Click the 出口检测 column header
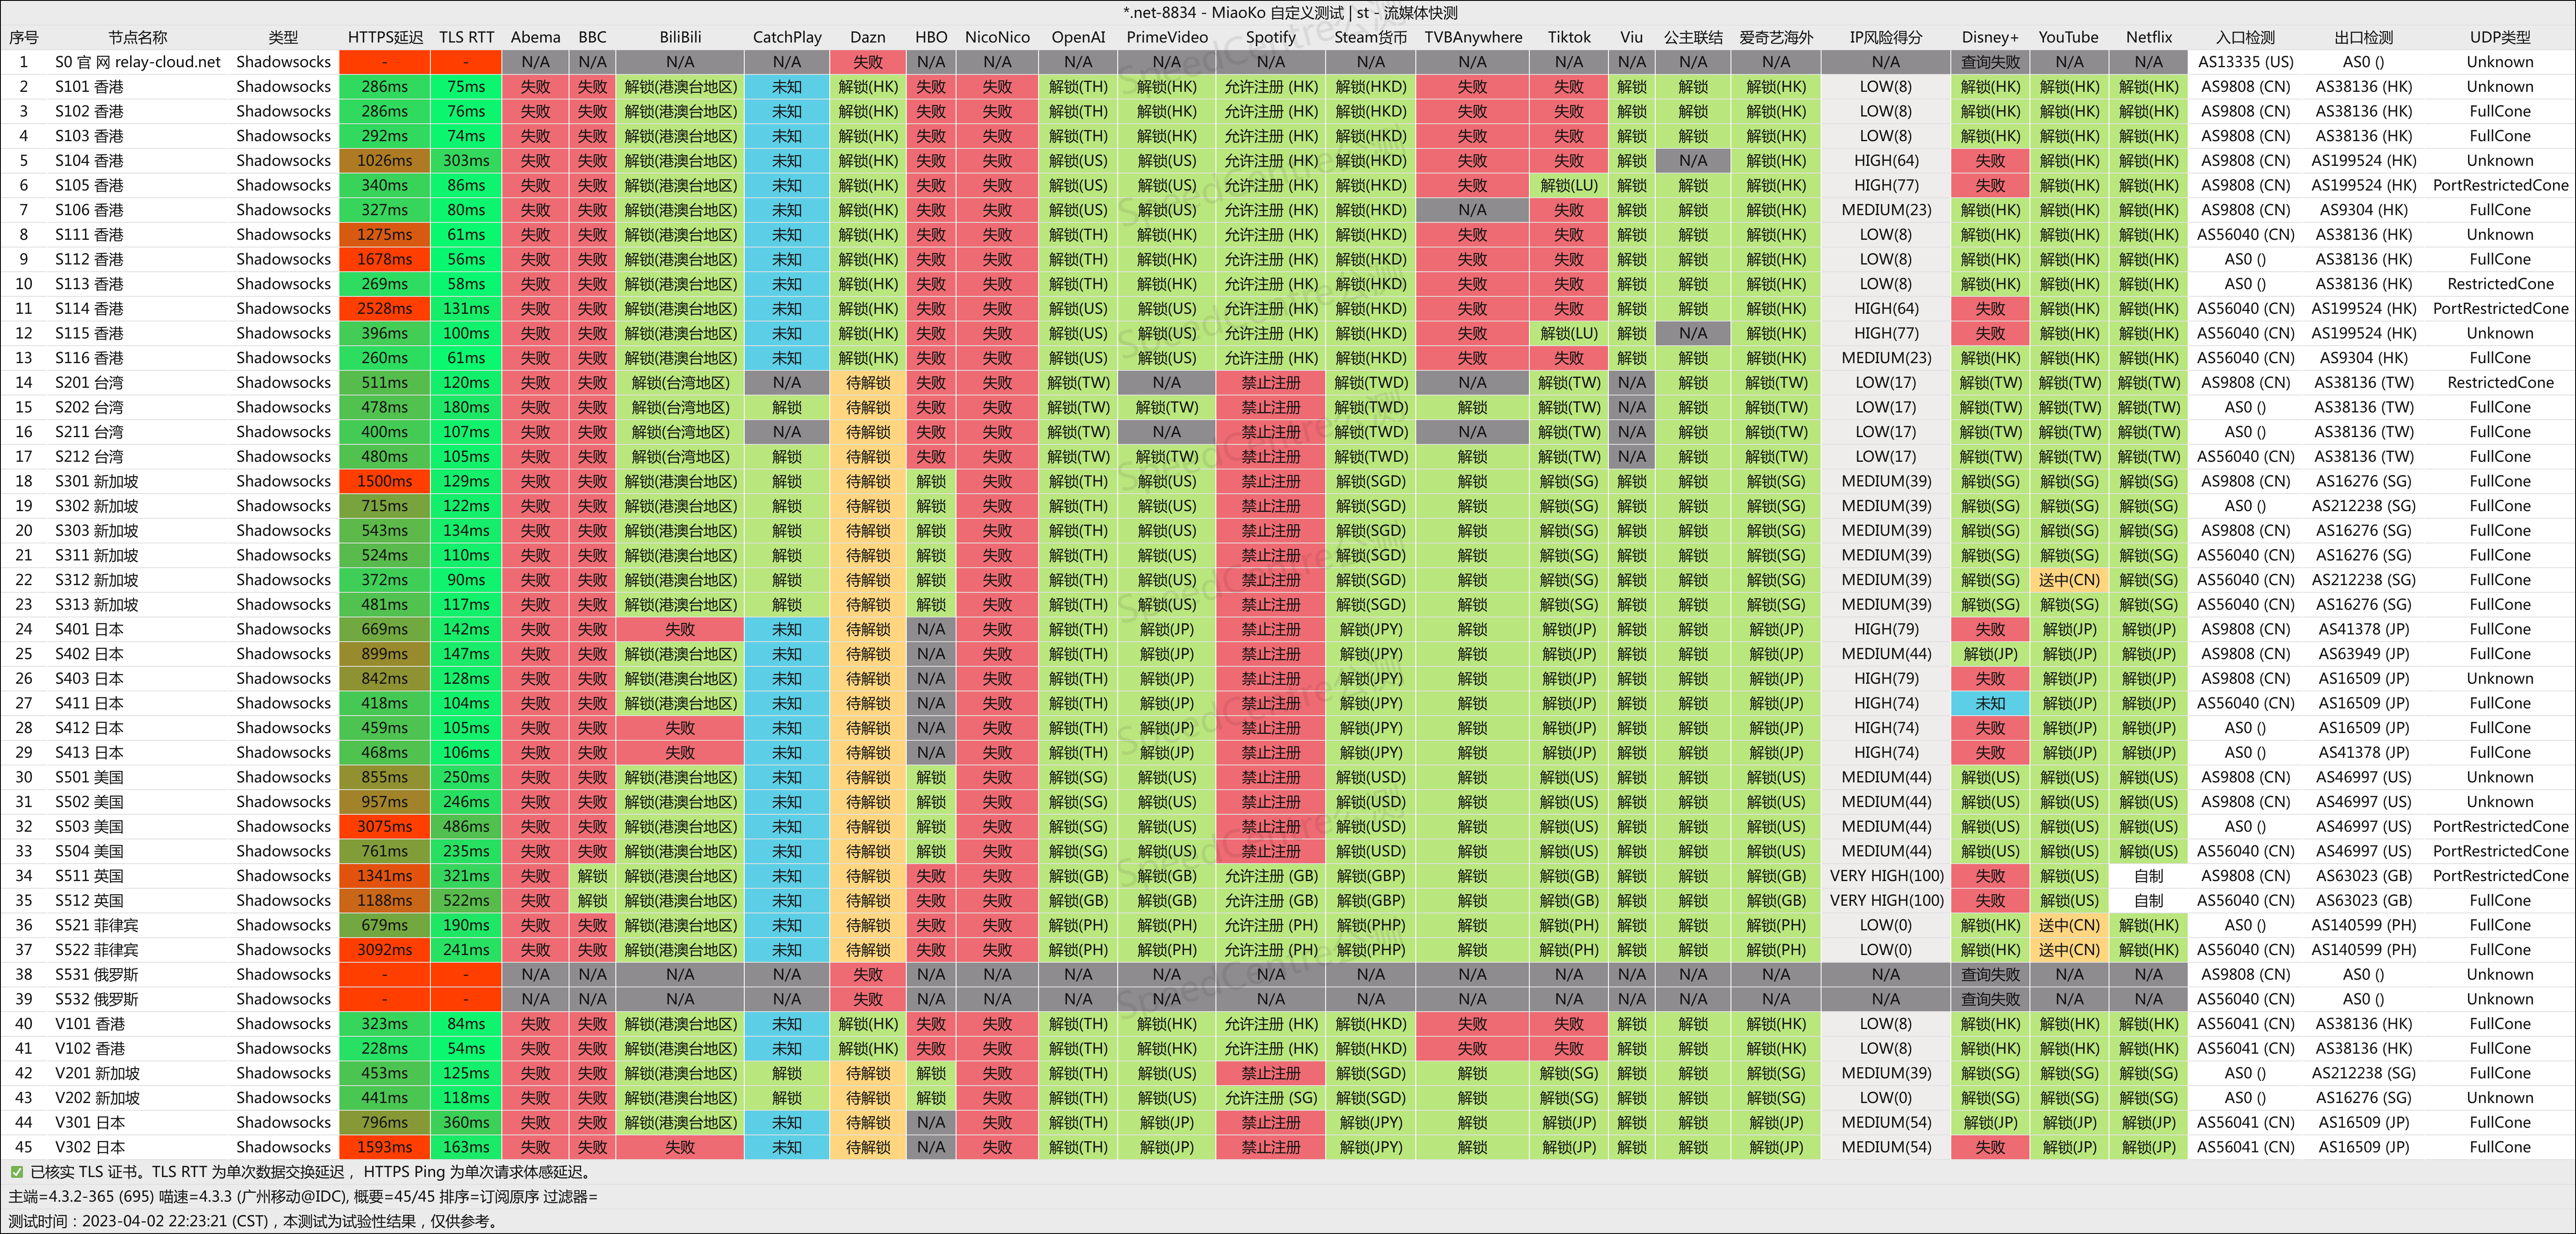Image resolution: width=2576 pixels, height=1234 pixels. pyautogui.click(x=2364, y=37)
